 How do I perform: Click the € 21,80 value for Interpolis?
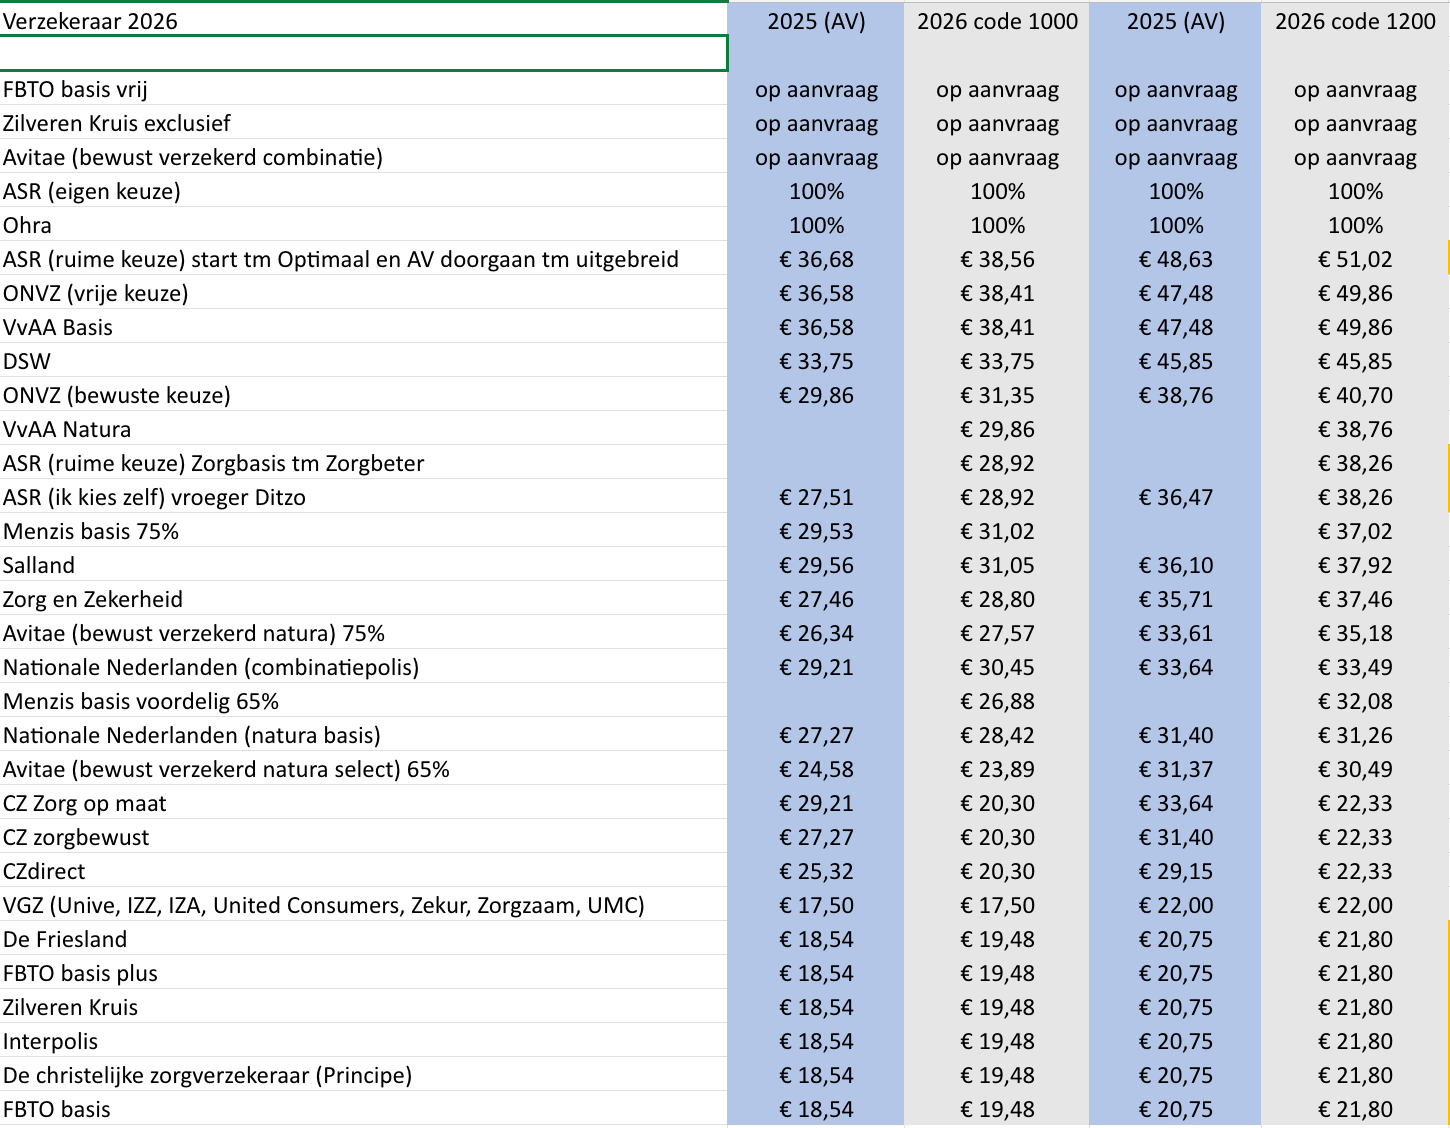[x=1355, y=1041]
